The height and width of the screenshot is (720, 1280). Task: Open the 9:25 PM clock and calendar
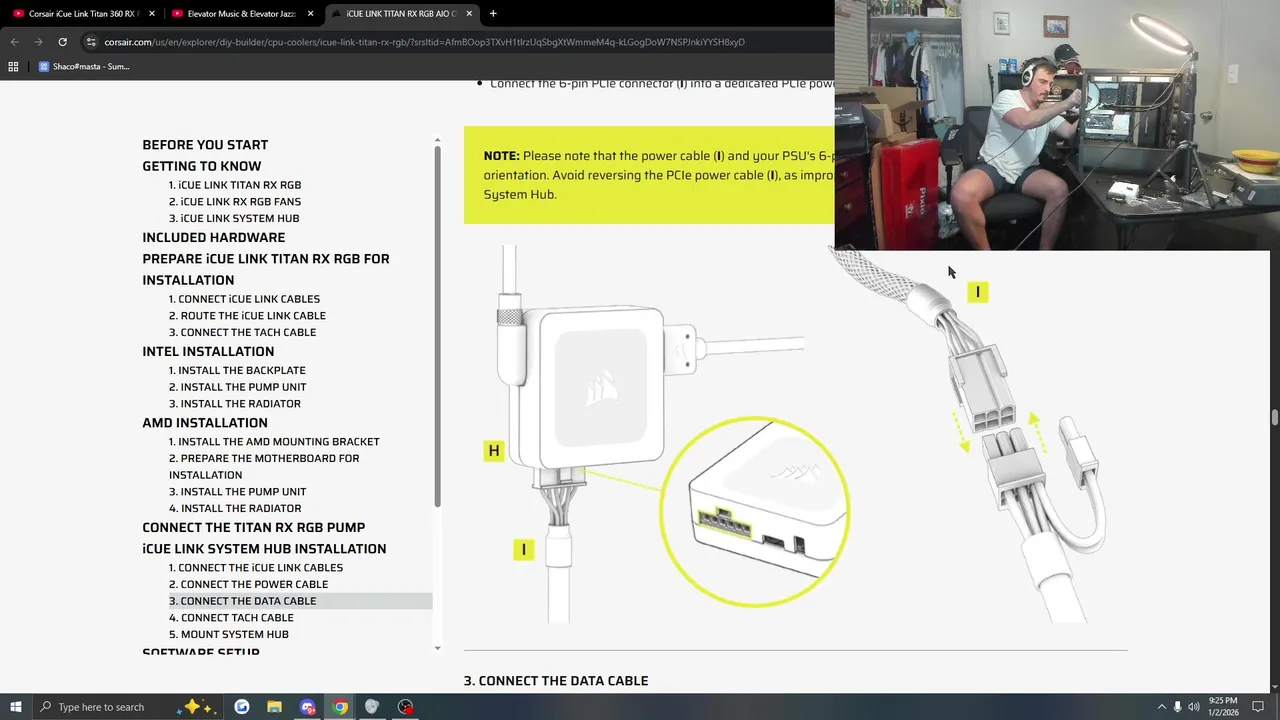1223,707
